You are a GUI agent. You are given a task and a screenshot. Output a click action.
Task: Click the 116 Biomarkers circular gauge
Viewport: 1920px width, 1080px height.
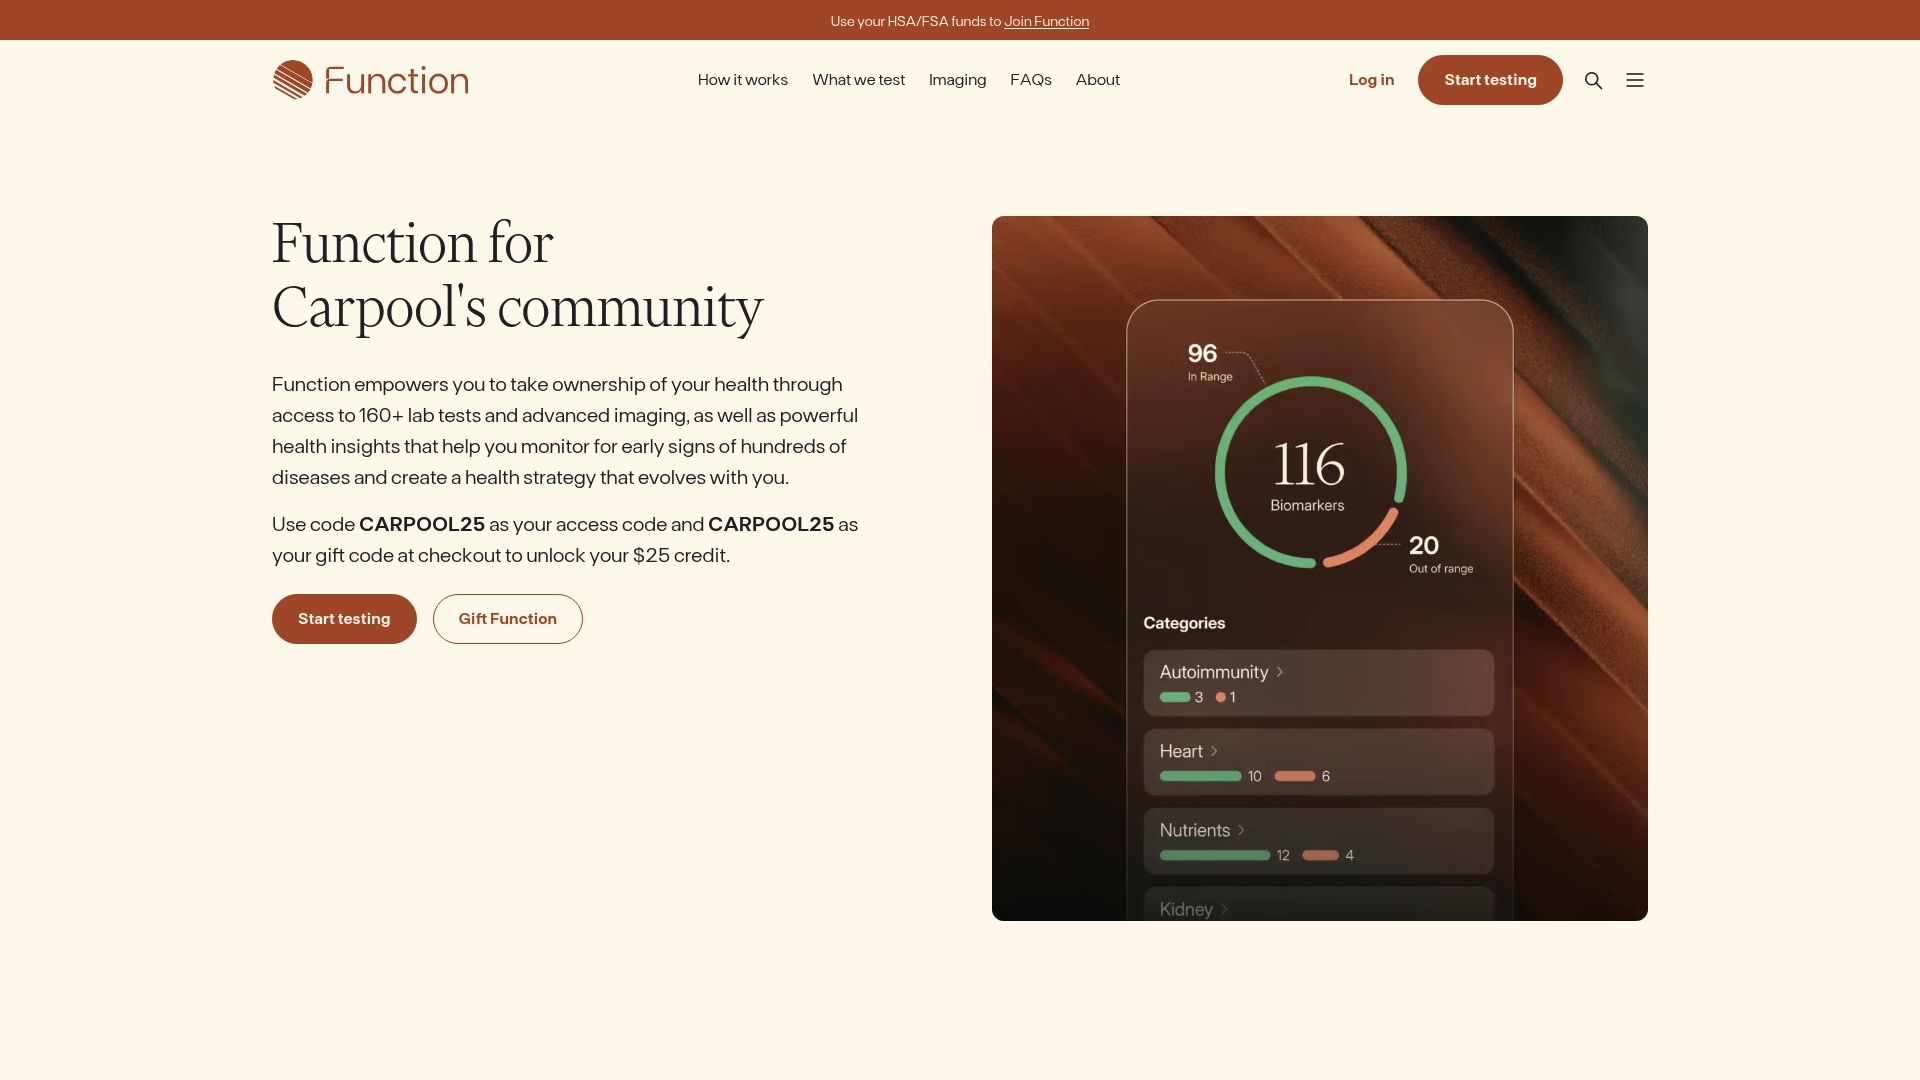coord(1310,472)
